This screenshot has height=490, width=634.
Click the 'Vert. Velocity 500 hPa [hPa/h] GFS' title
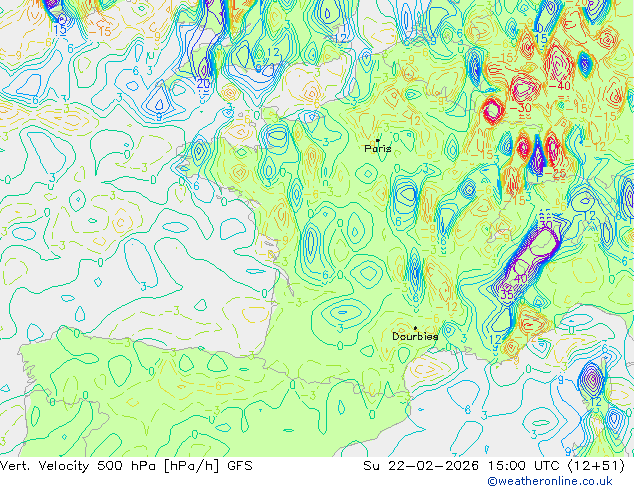click(126, 466)
